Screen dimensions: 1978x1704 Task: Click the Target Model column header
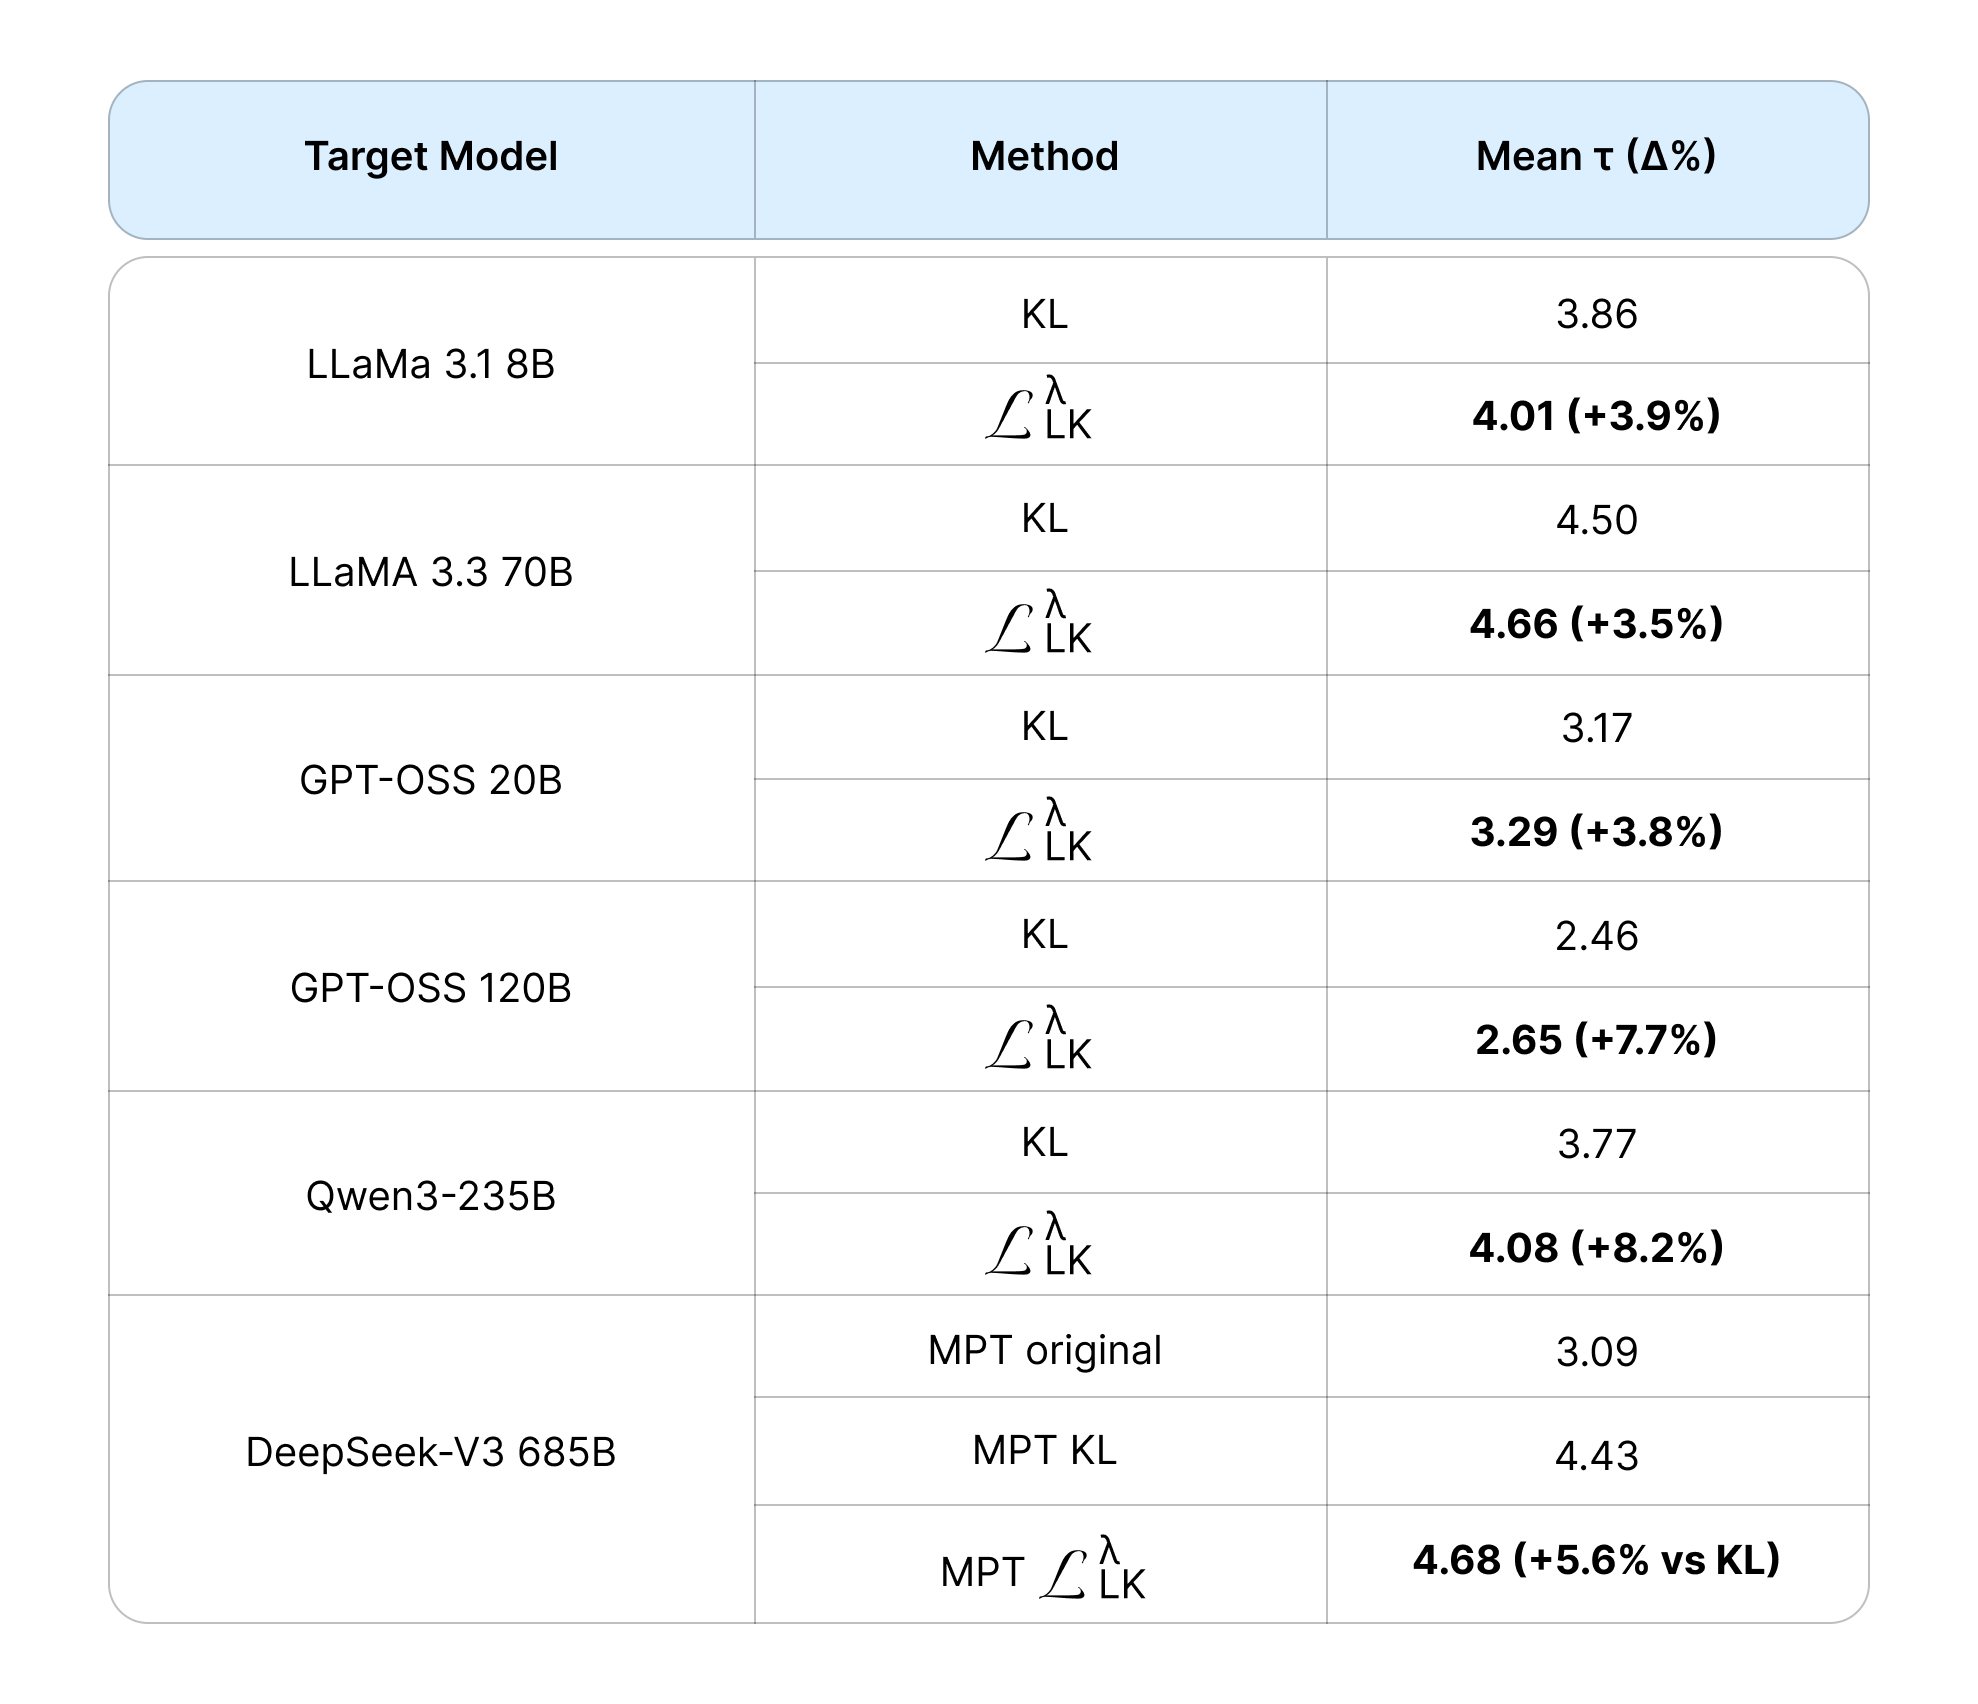point(431,157)
